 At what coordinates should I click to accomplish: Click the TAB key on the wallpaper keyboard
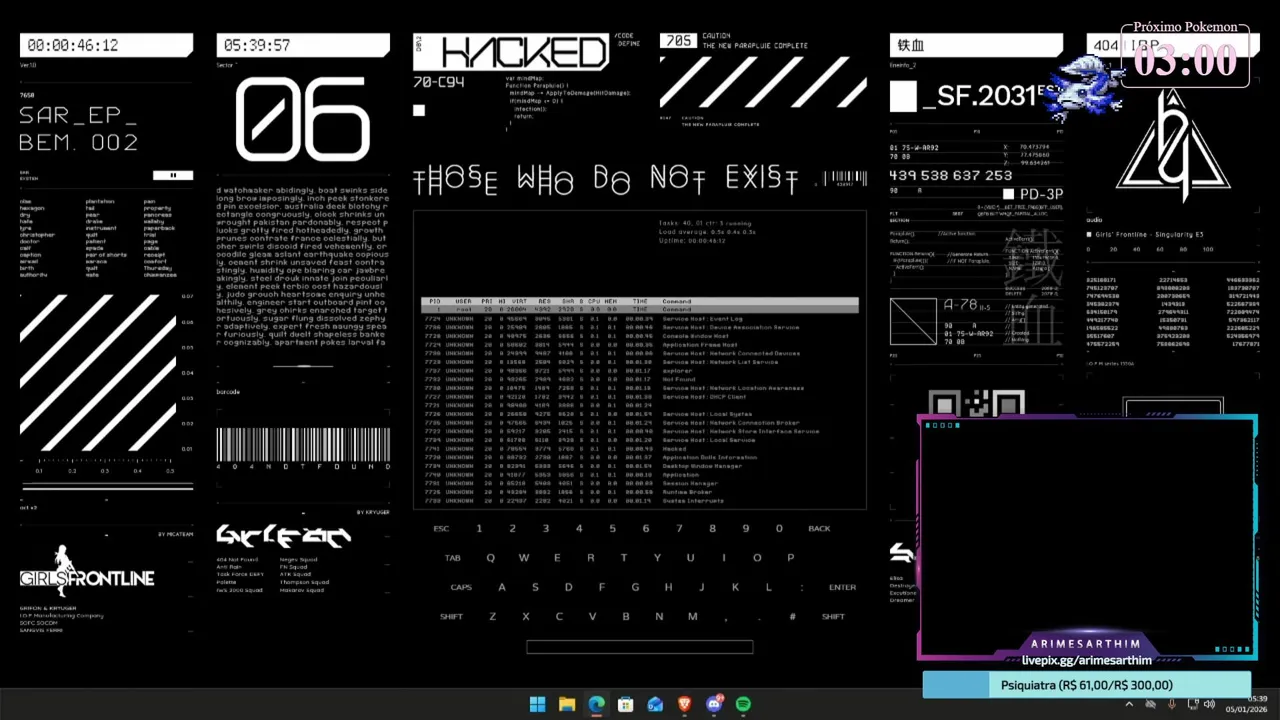pos(453,558)
